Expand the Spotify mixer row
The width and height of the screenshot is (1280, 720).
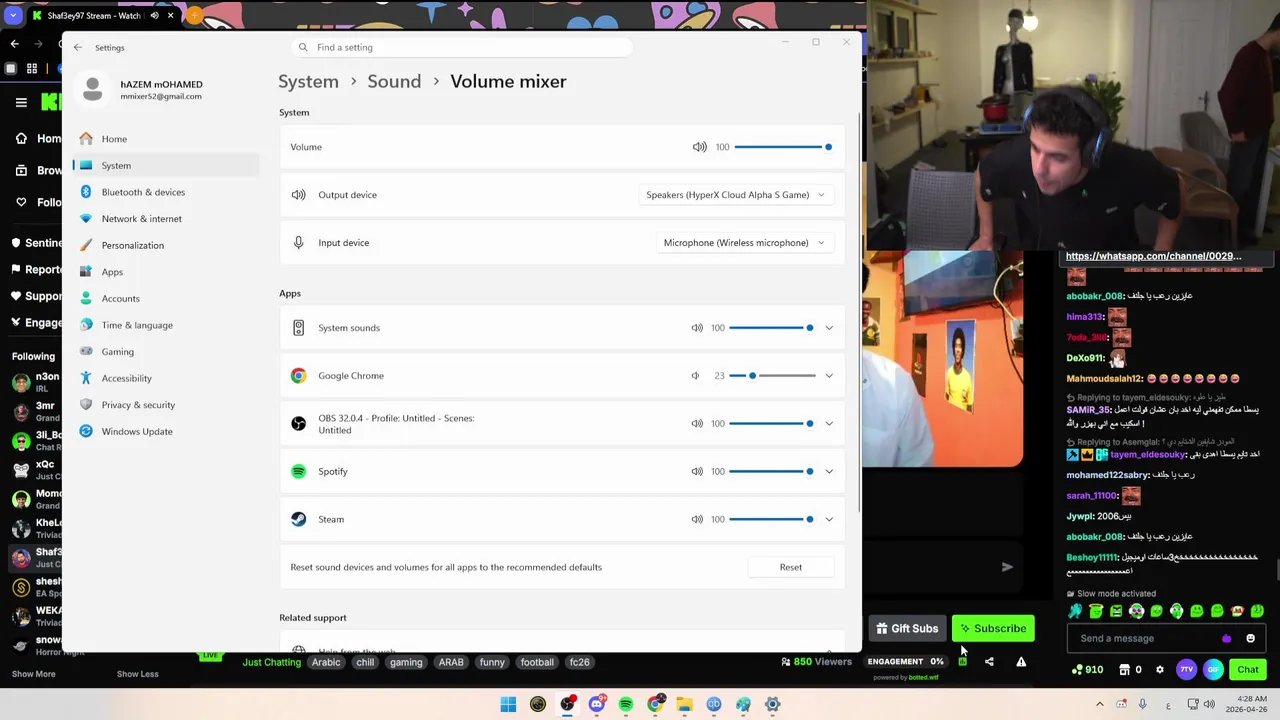(829, 472)
